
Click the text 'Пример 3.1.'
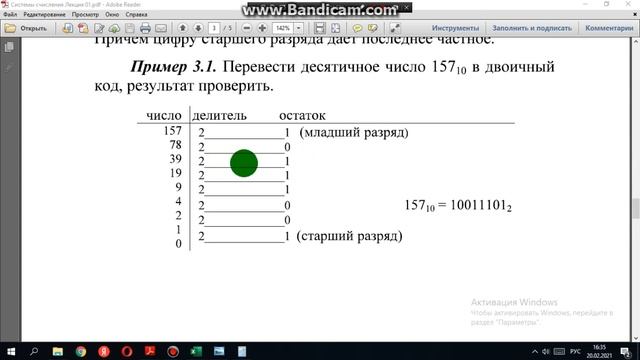[173, 67]
